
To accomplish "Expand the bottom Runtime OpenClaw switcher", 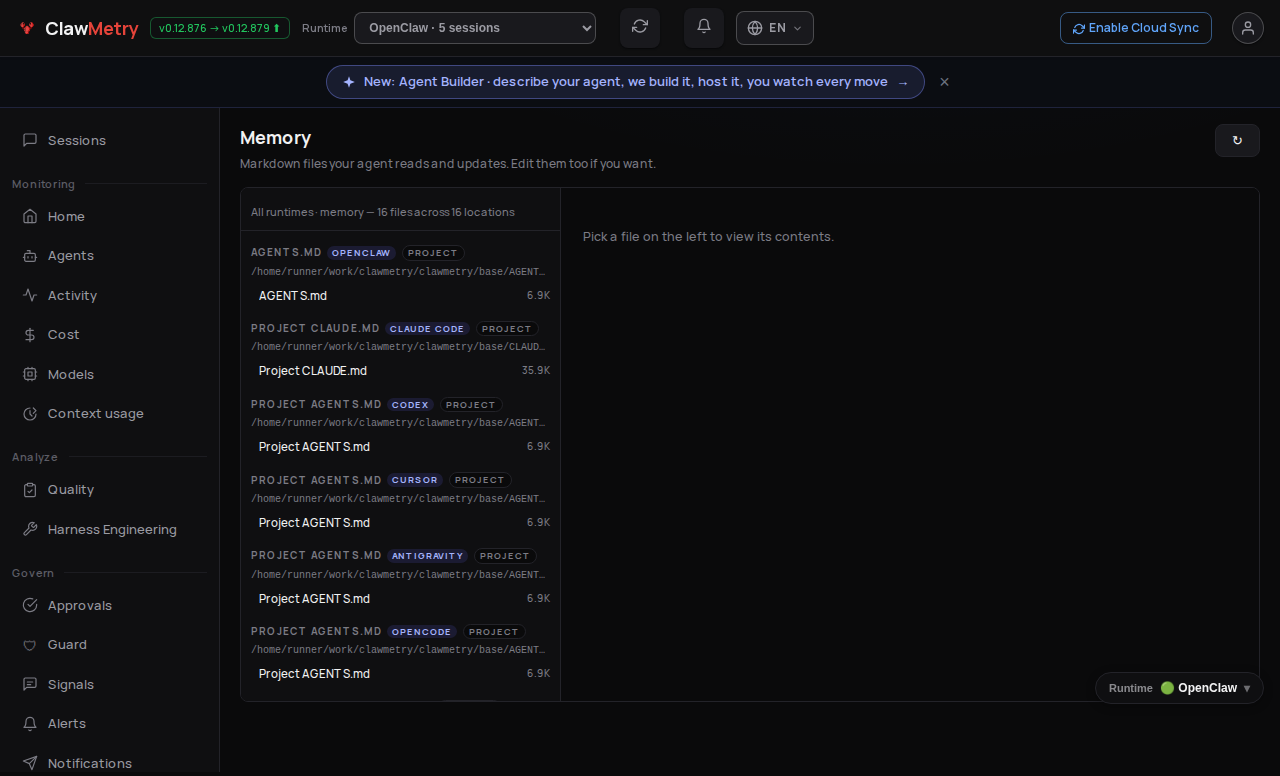I will (x=1179, y=688).
